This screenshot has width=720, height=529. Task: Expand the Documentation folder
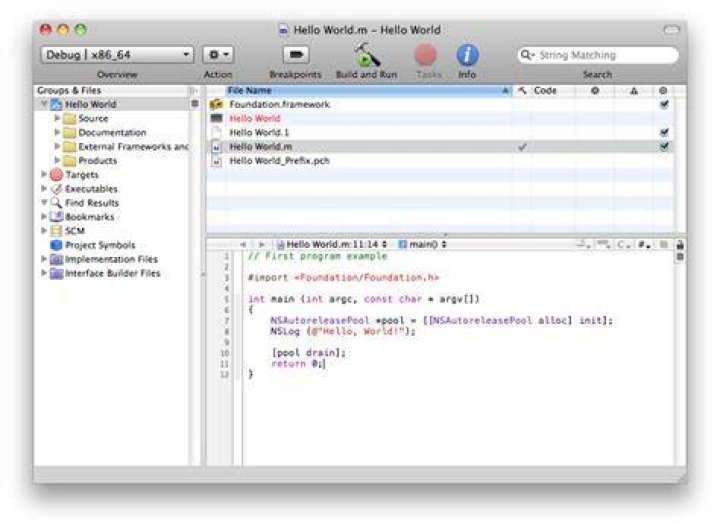(57, 132)
